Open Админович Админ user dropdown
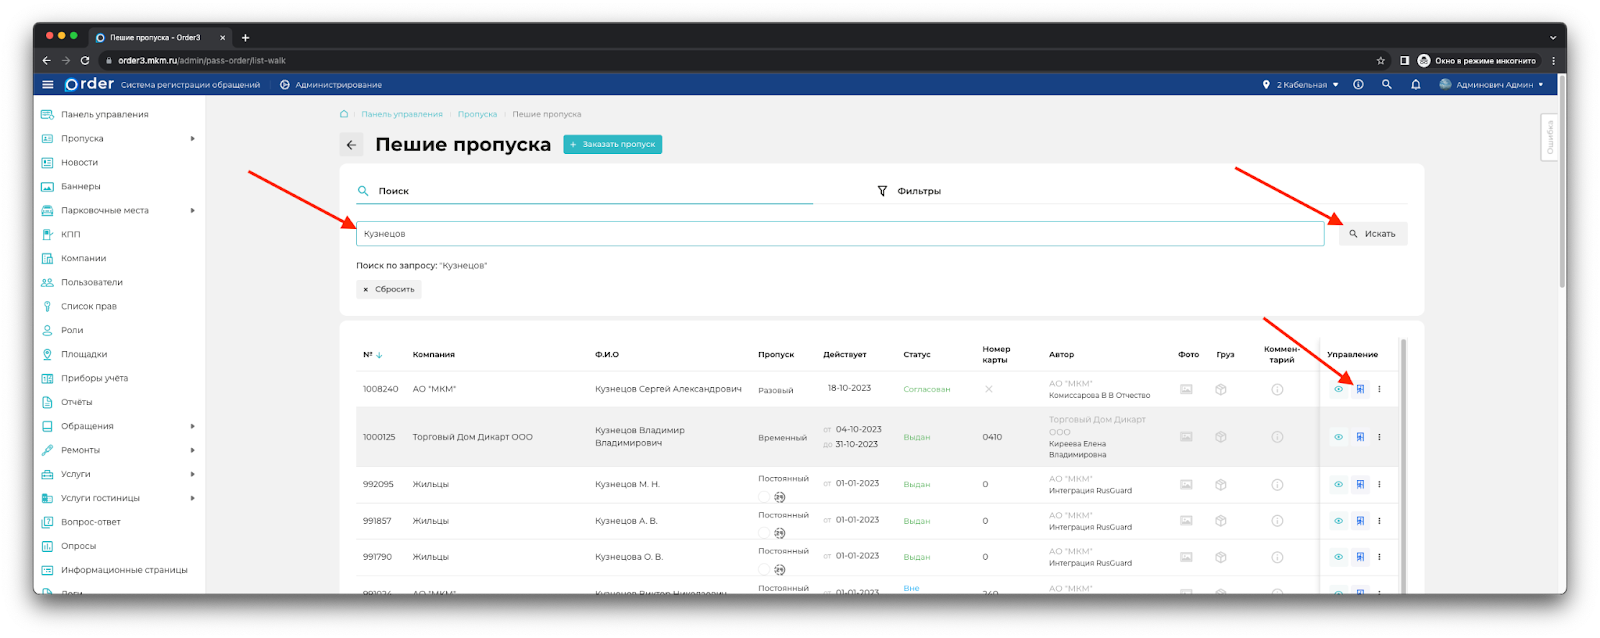The width and height of the screenshot is (1600, 638). [x=1492, y=85]
